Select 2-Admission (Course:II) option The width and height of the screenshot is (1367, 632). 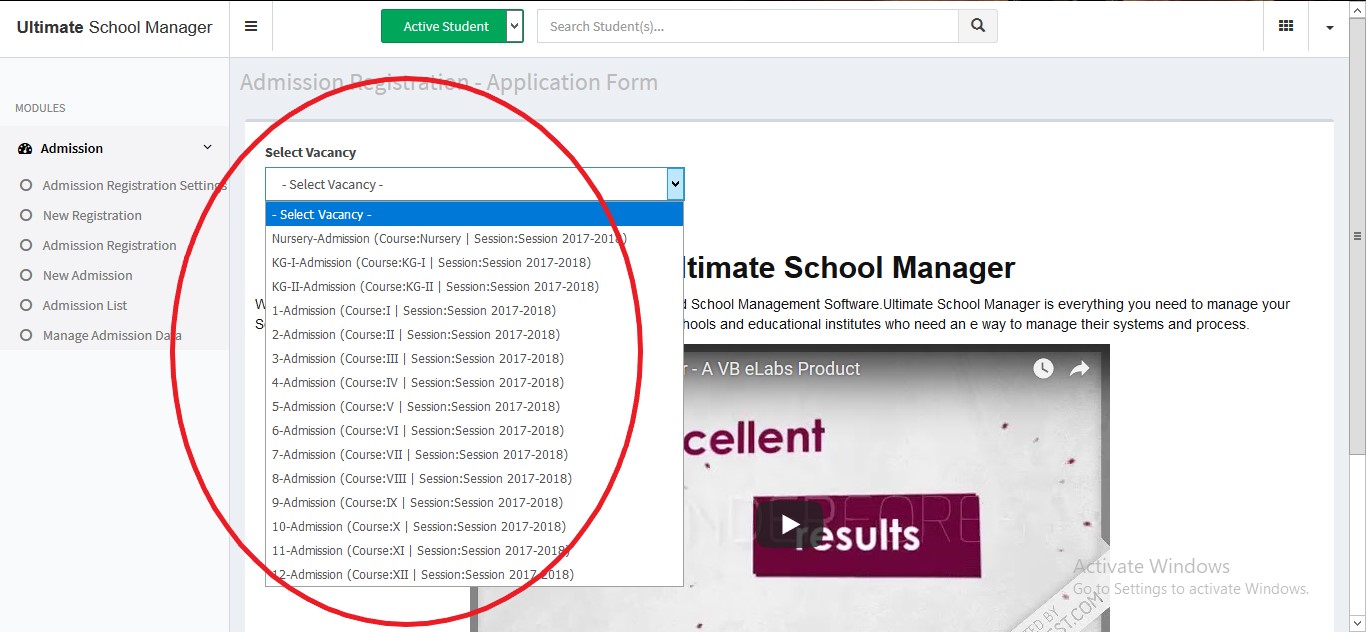tap(475, 334)
